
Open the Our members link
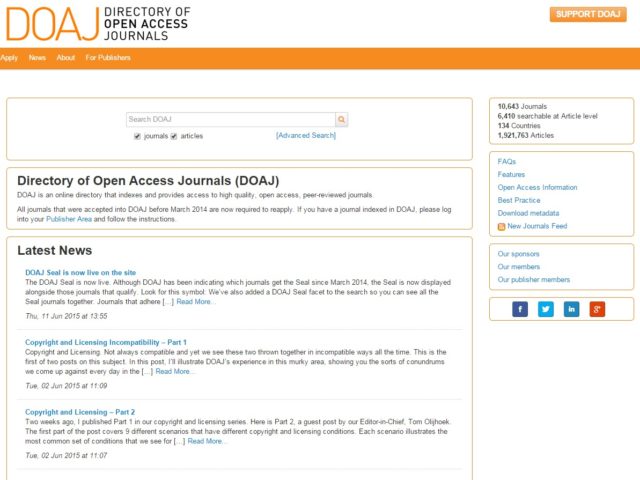518,267
